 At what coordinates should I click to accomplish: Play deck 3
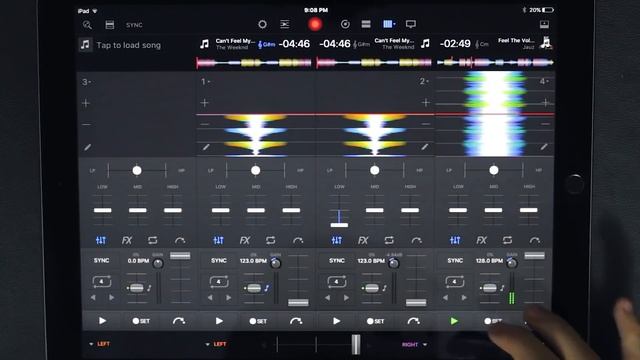point(102,321)
